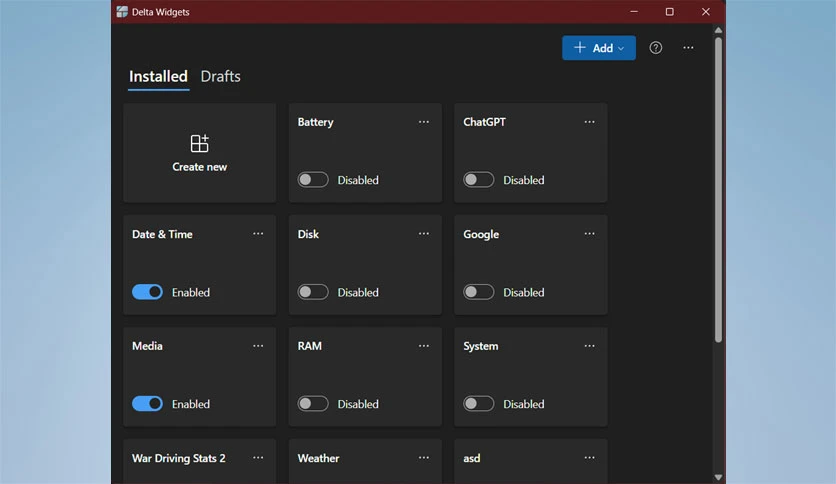Switch to the Installed tab
Screen dimensions: 836x484
tap(158, 76)
